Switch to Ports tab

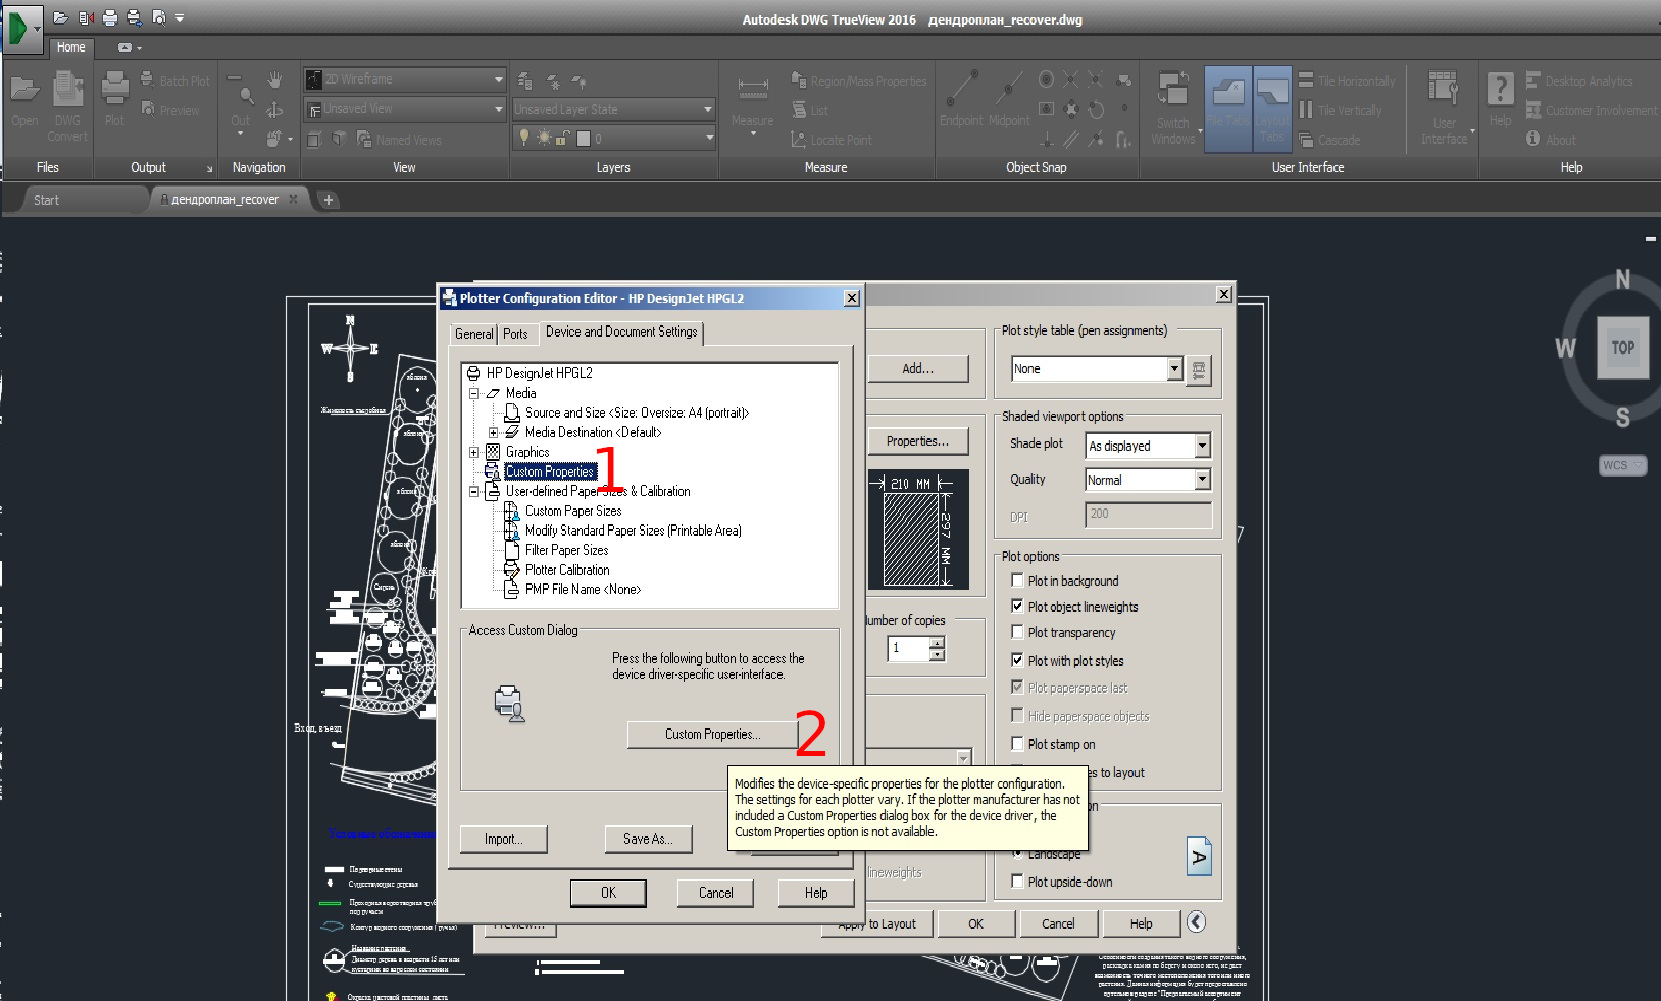tap(515, 334)
